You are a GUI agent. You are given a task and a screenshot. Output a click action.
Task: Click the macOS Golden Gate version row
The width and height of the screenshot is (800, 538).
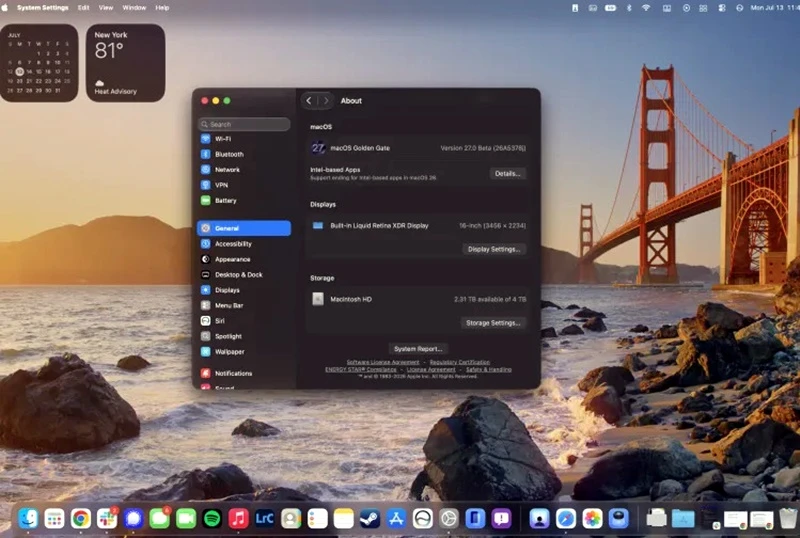pos(418,148)
